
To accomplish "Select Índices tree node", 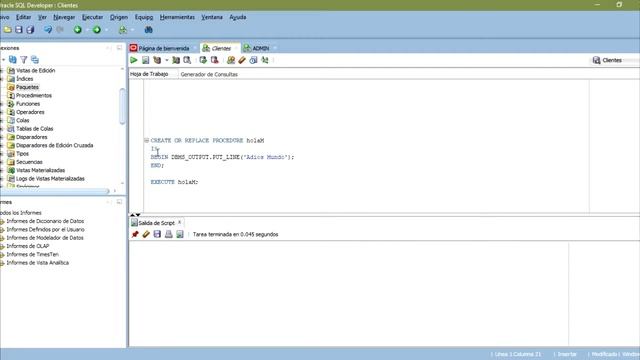I will pos(24,79).
